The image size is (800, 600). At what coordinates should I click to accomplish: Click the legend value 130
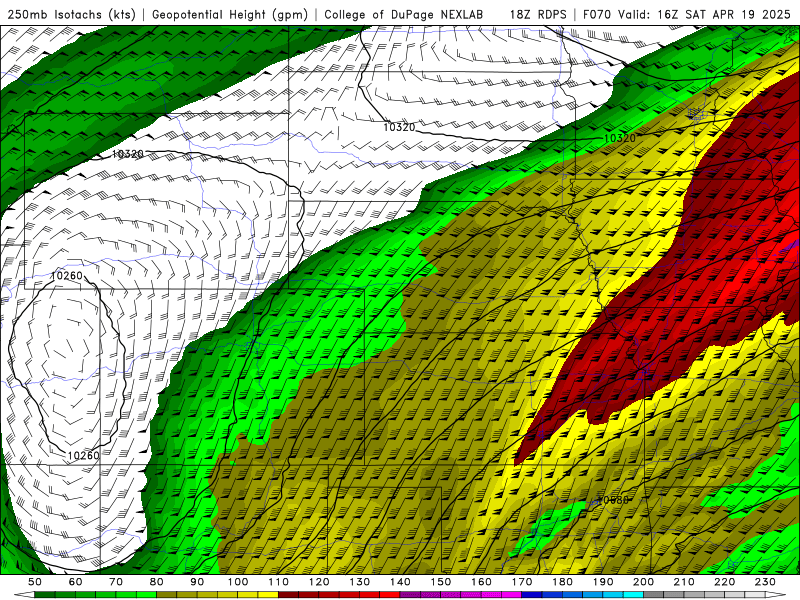point(360,582)
